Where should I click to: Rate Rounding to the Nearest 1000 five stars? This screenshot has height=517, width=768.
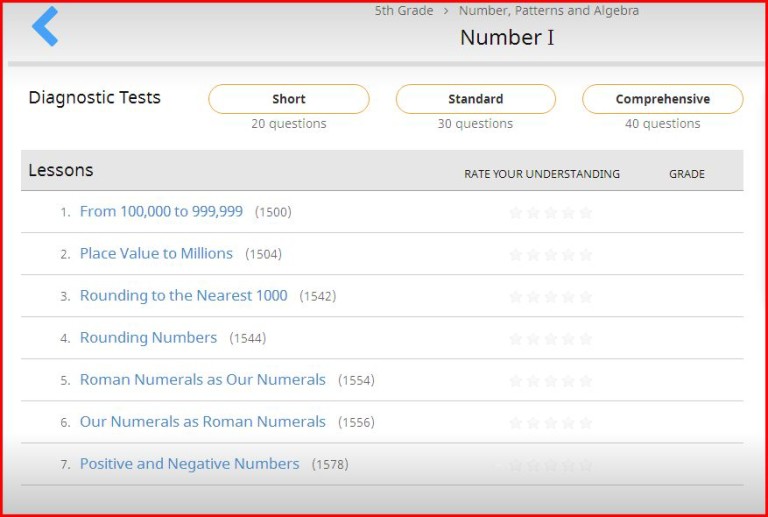coord(586,297)
